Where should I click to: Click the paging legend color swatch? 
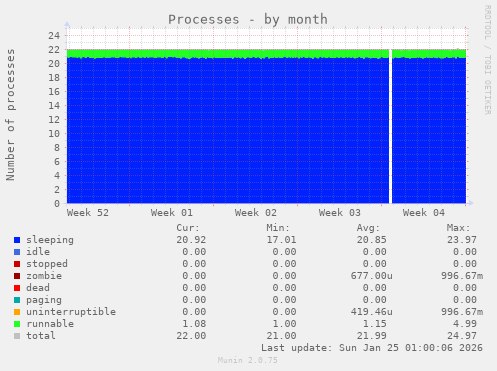coord(17,300)
